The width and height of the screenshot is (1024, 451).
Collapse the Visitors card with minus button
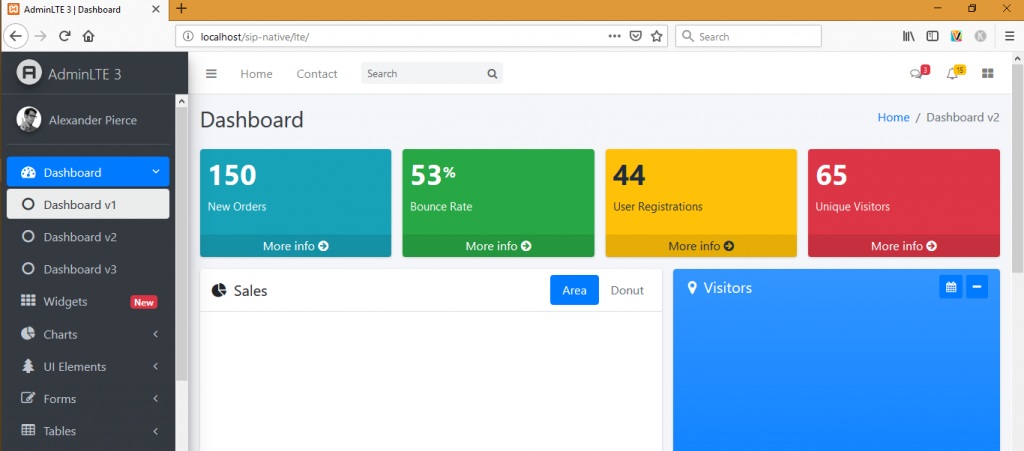978,287
